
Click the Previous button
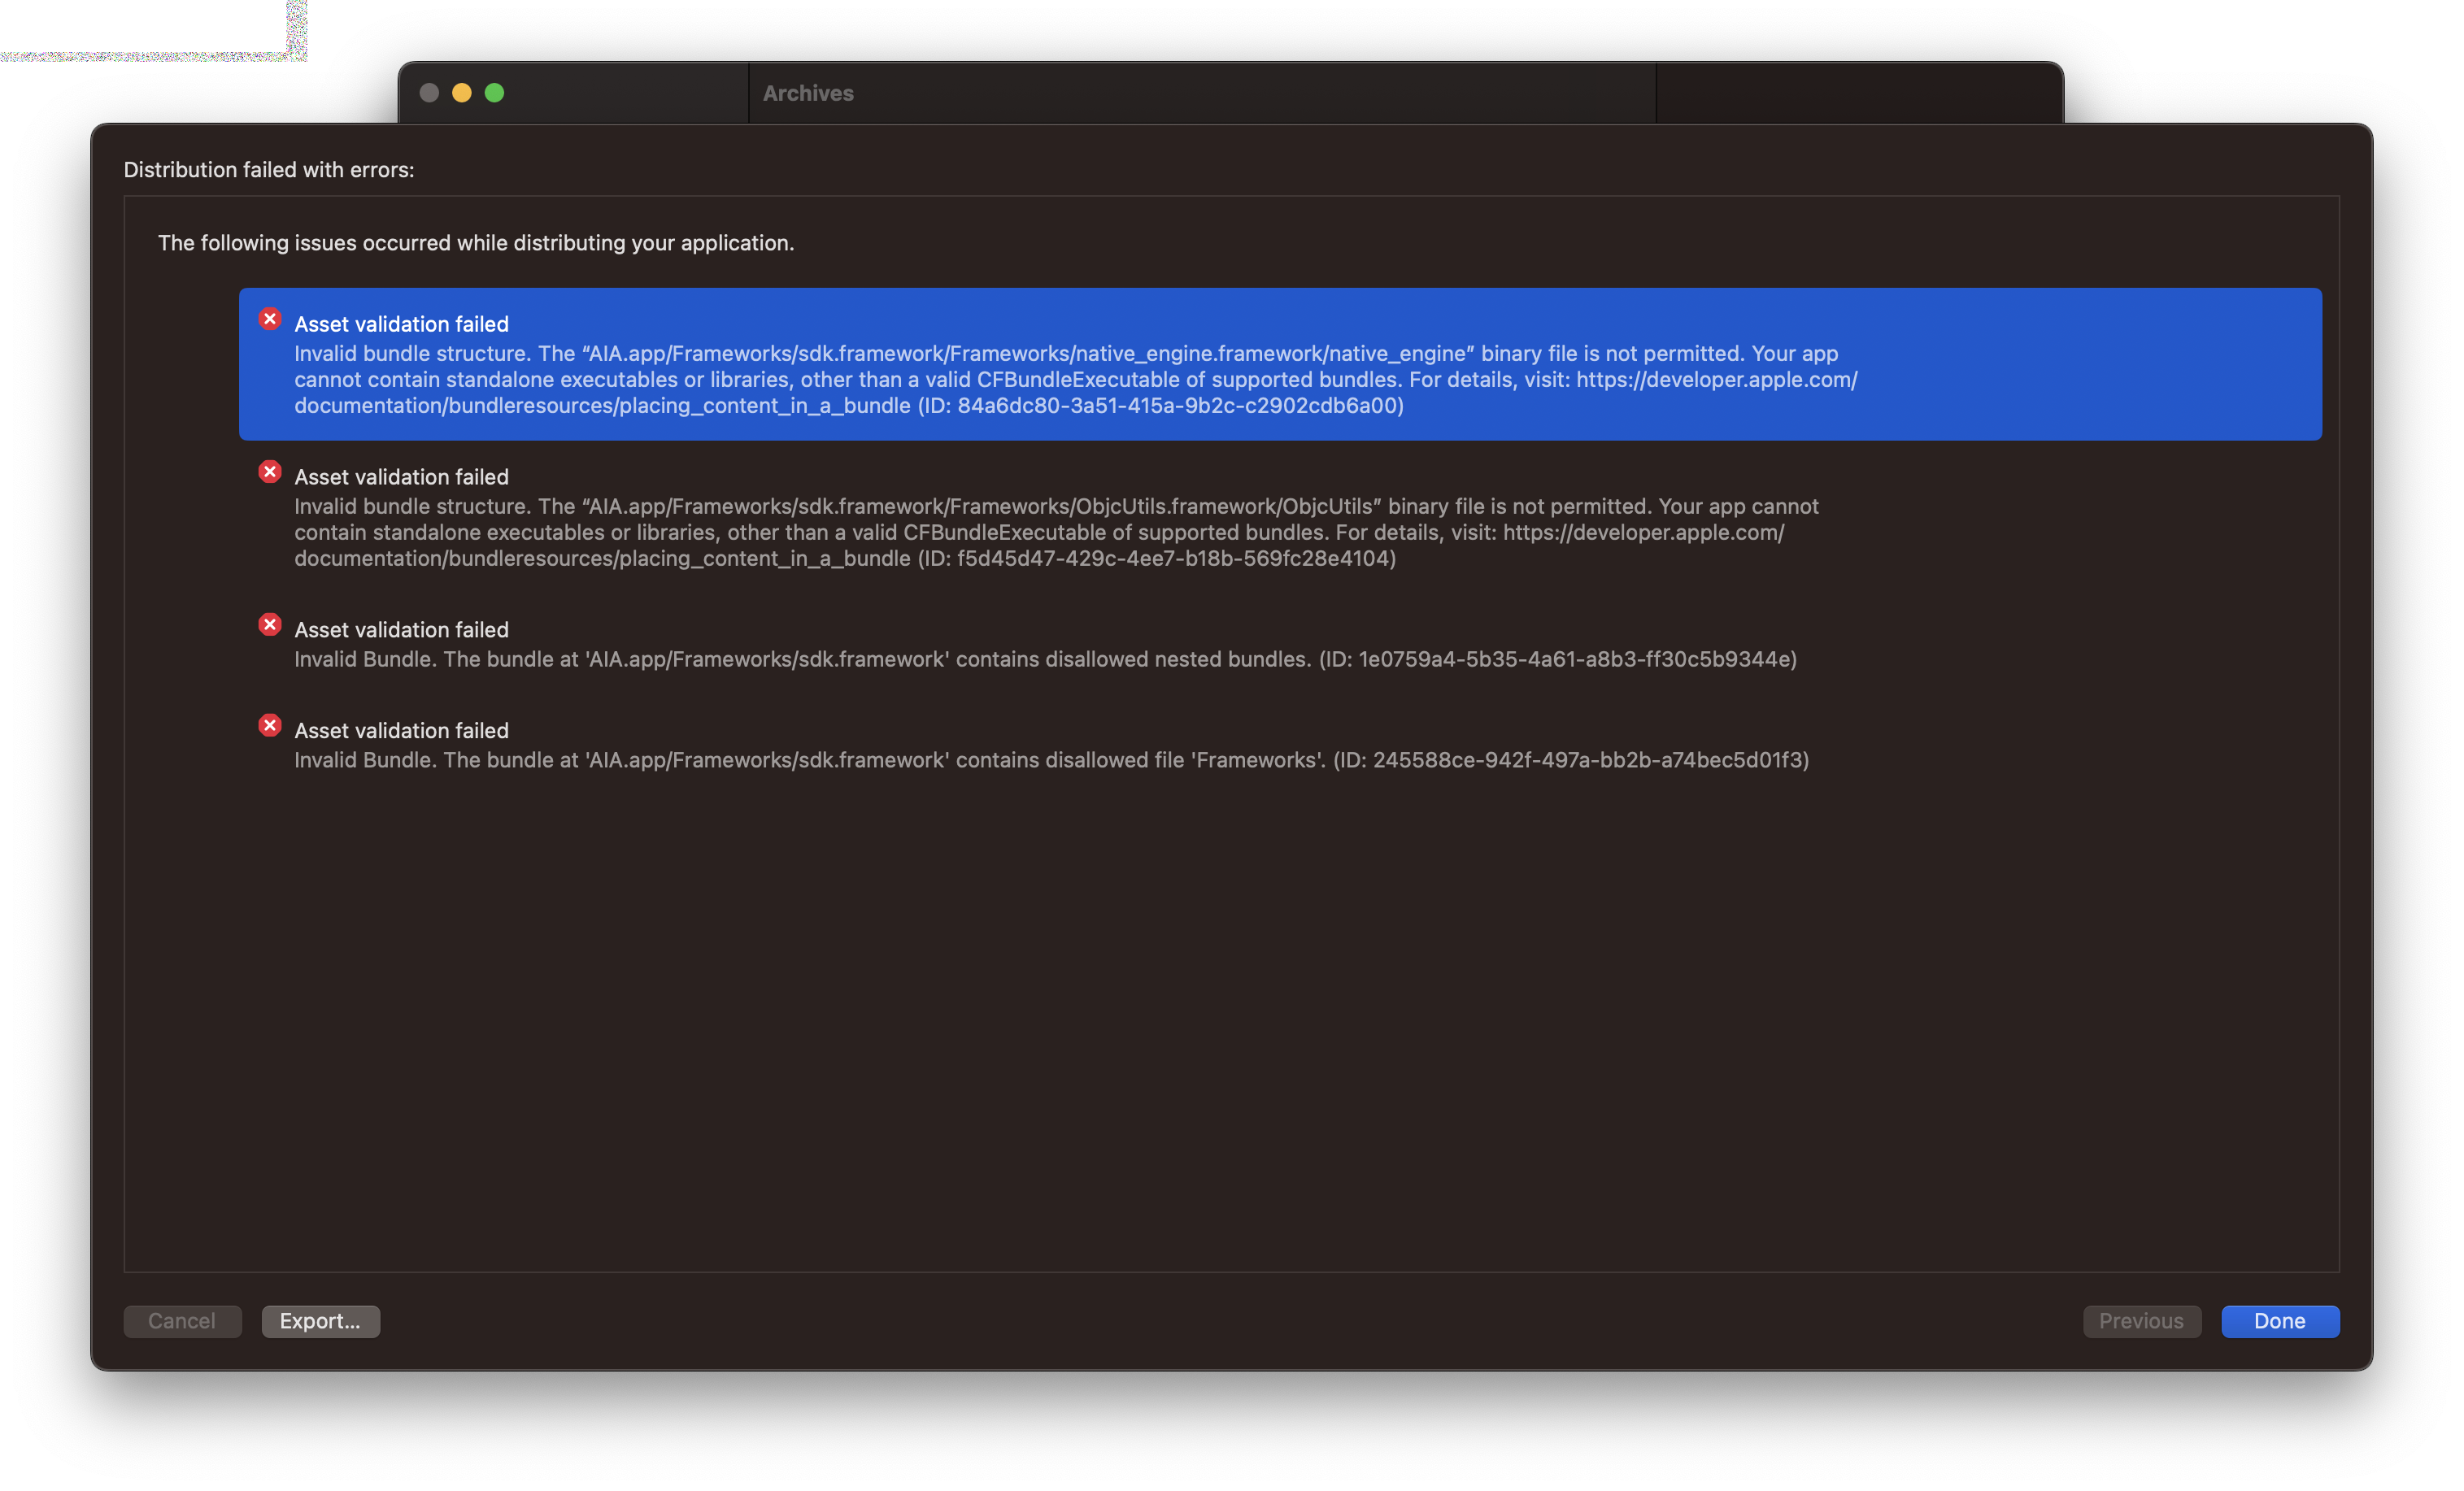[x=2141, y=1321]
